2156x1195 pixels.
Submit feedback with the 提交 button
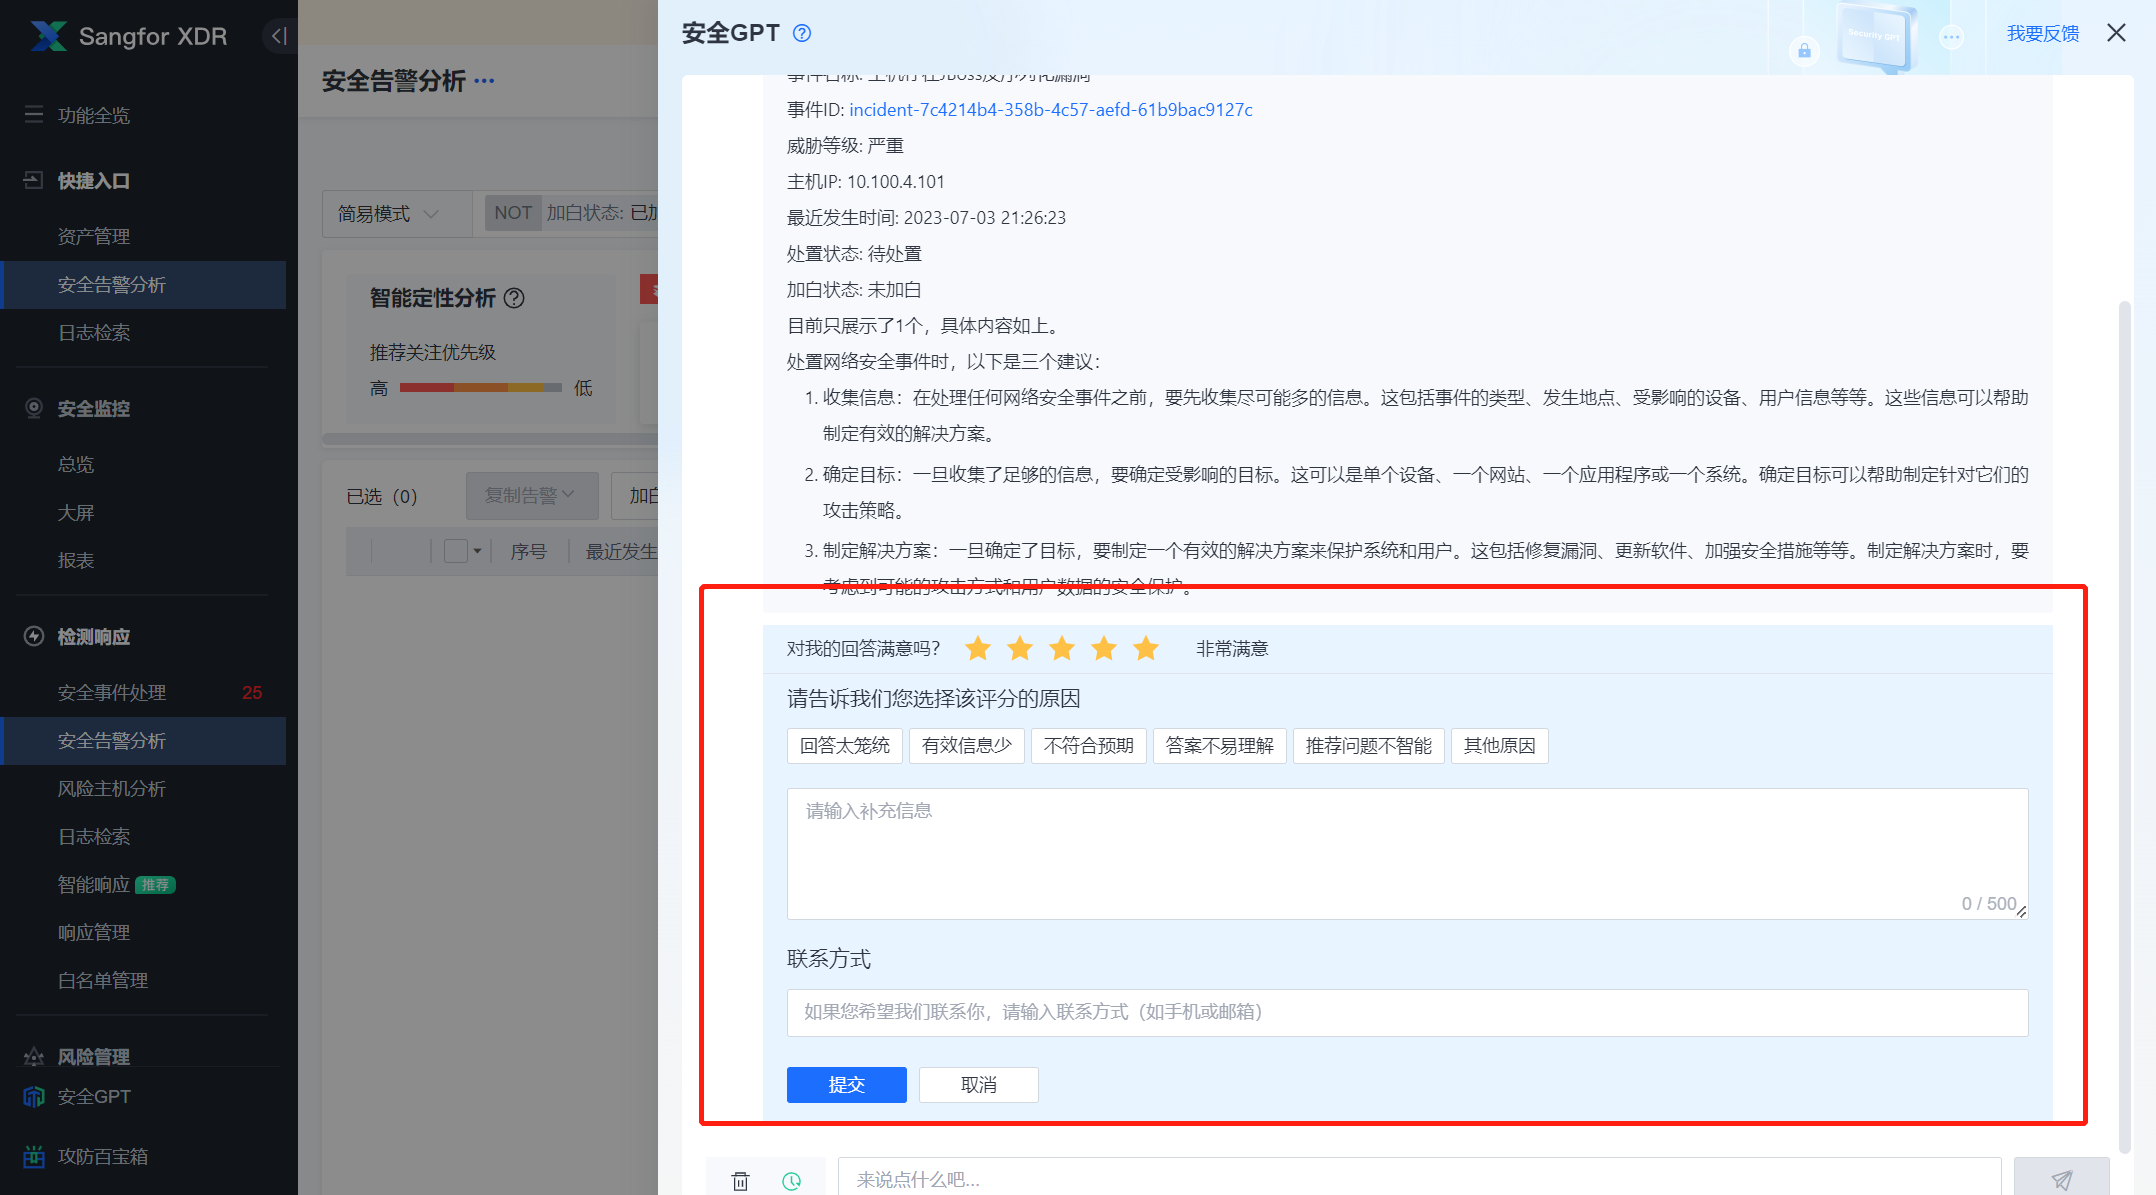845,1085
